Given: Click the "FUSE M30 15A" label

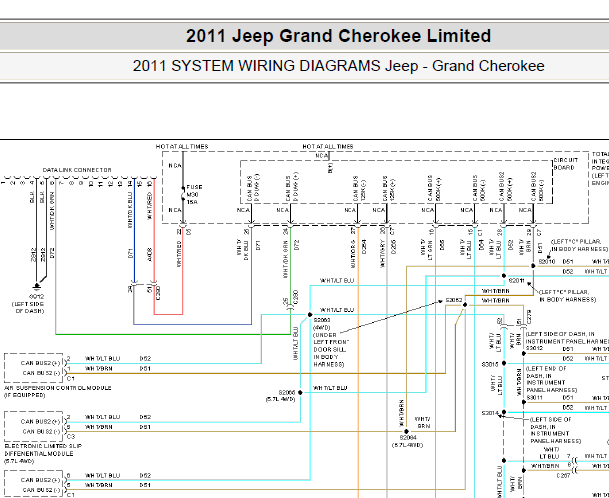Looking at the screenshot, I should click(195, 194).
